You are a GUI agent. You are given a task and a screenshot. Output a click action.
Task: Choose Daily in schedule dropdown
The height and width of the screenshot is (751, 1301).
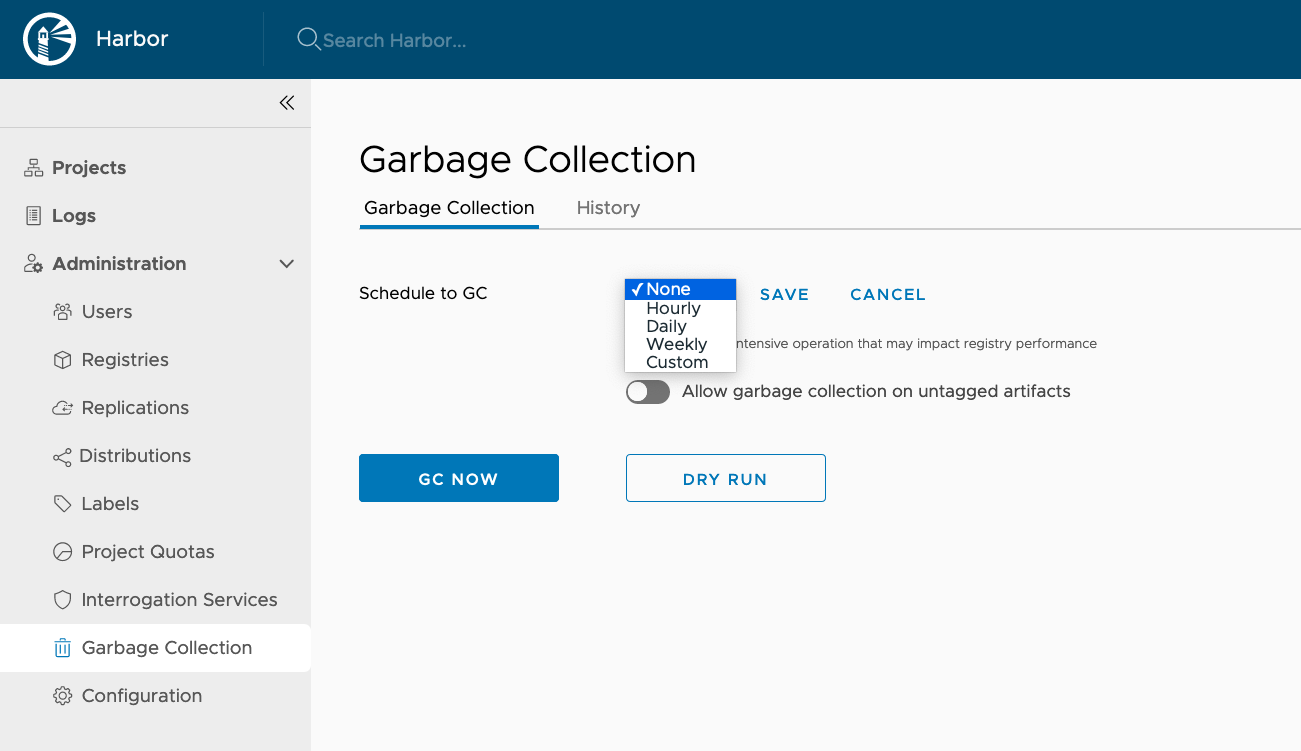click(x=680, y=326)
